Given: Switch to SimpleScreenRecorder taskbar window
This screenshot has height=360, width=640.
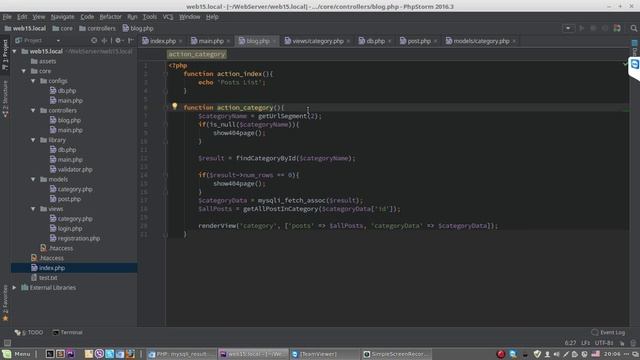Looking at the screenshot, I should (x=396, y=354).
